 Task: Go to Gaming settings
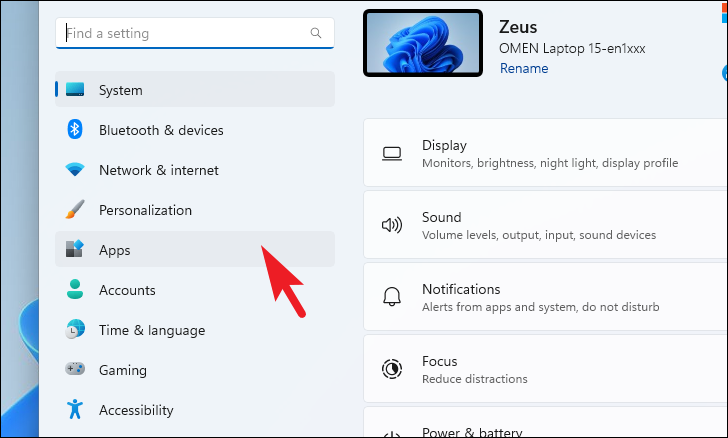click(x=195, y=369)
